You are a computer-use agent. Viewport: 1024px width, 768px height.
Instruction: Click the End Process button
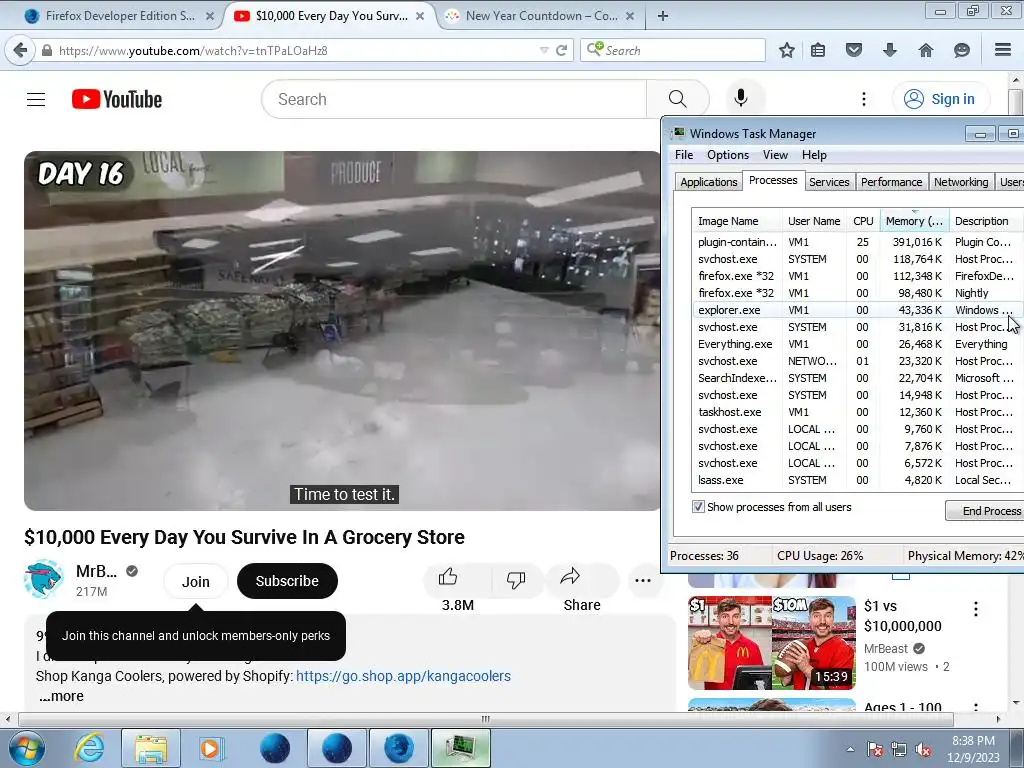coord(987,511)
